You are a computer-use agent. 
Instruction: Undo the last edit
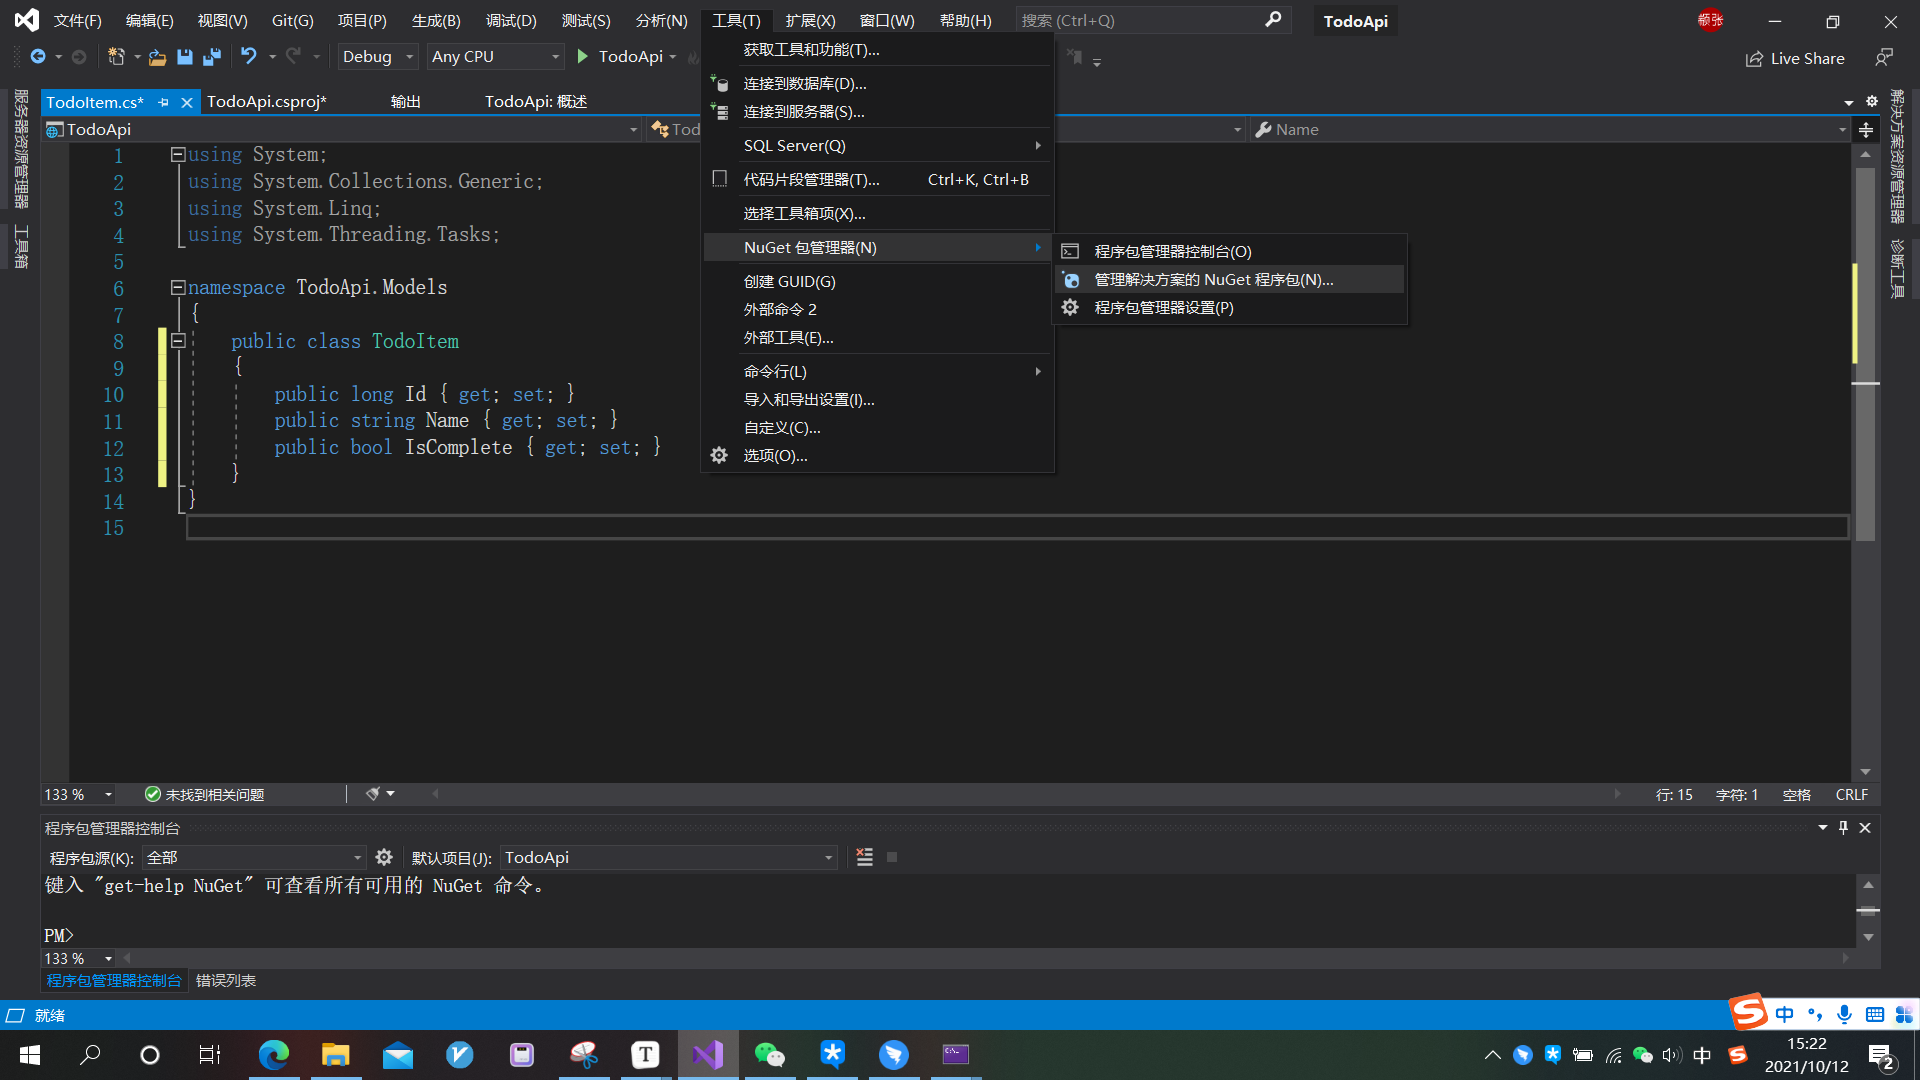pos(249,57)
